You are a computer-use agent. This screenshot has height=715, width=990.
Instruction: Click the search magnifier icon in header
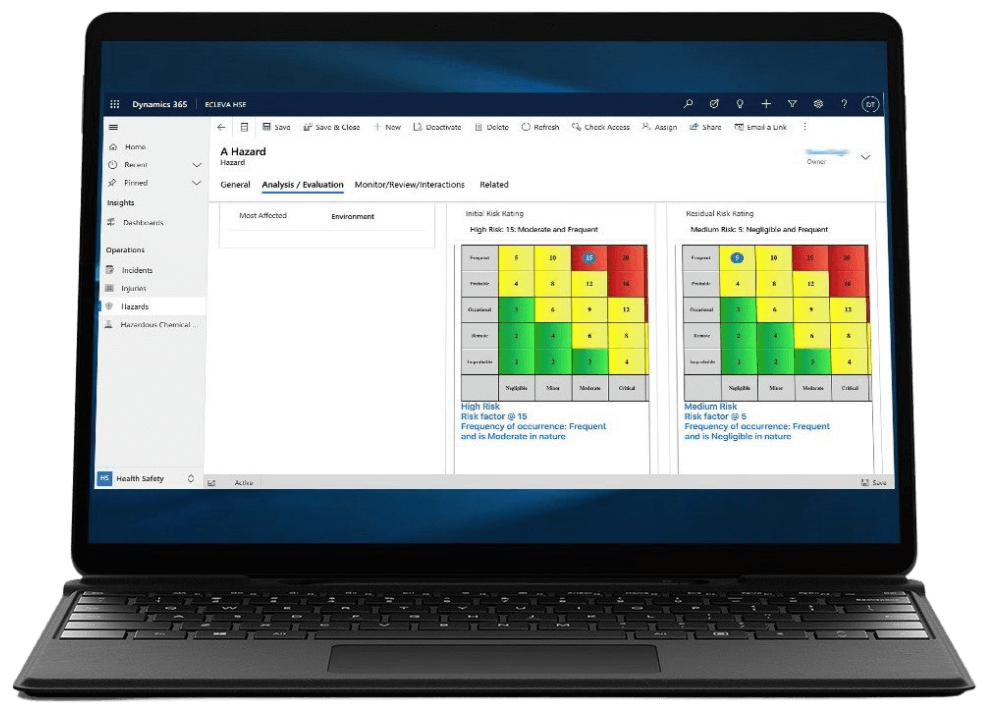688,104
